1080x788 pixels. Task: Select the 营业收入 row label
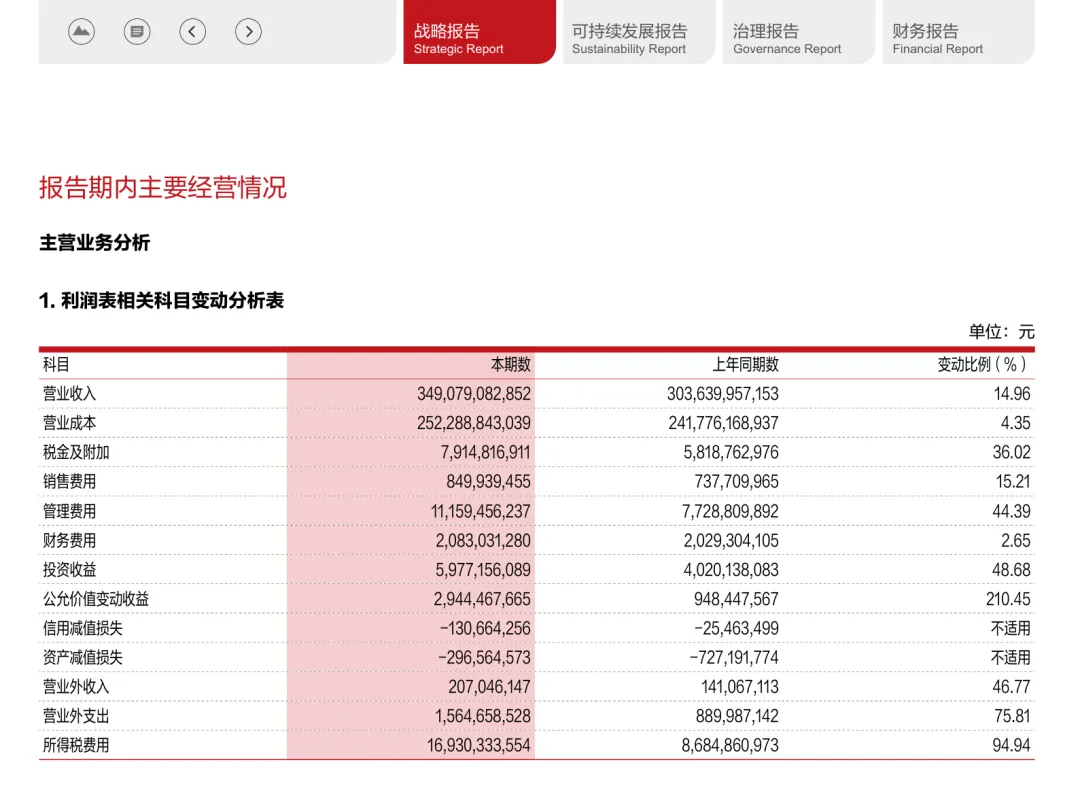70,394
